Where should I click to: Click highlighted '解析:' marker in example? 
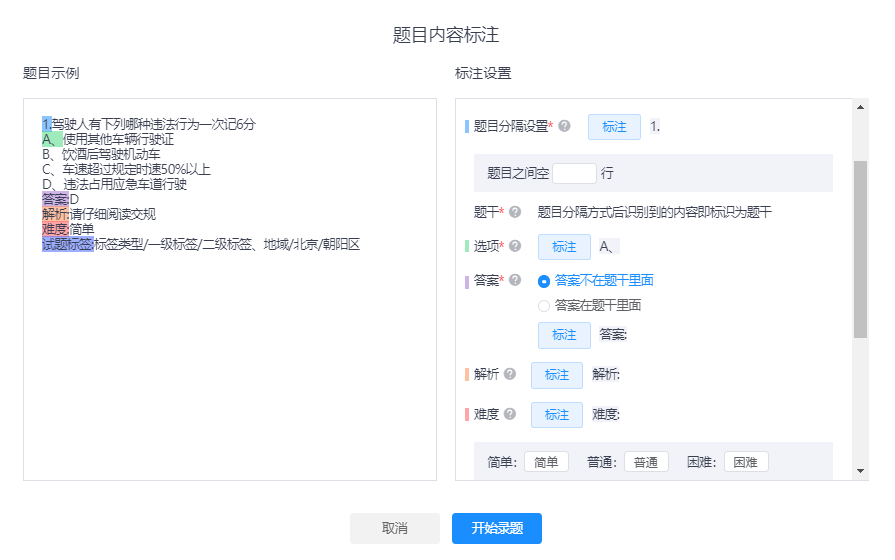55,214
